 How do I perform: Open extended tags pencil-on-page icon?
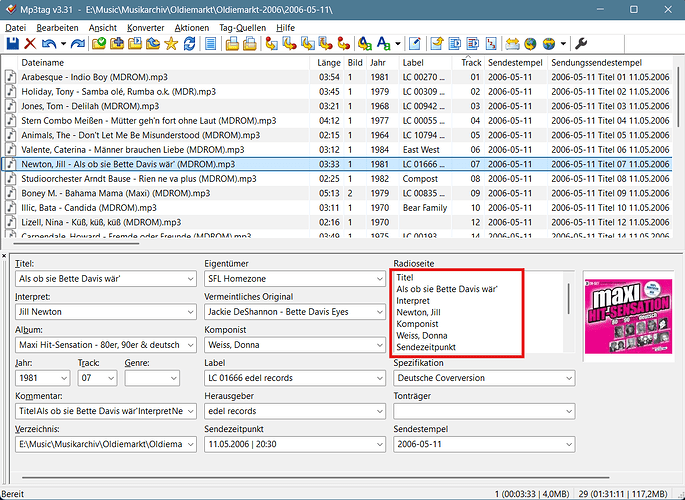(x=415, y=44)
